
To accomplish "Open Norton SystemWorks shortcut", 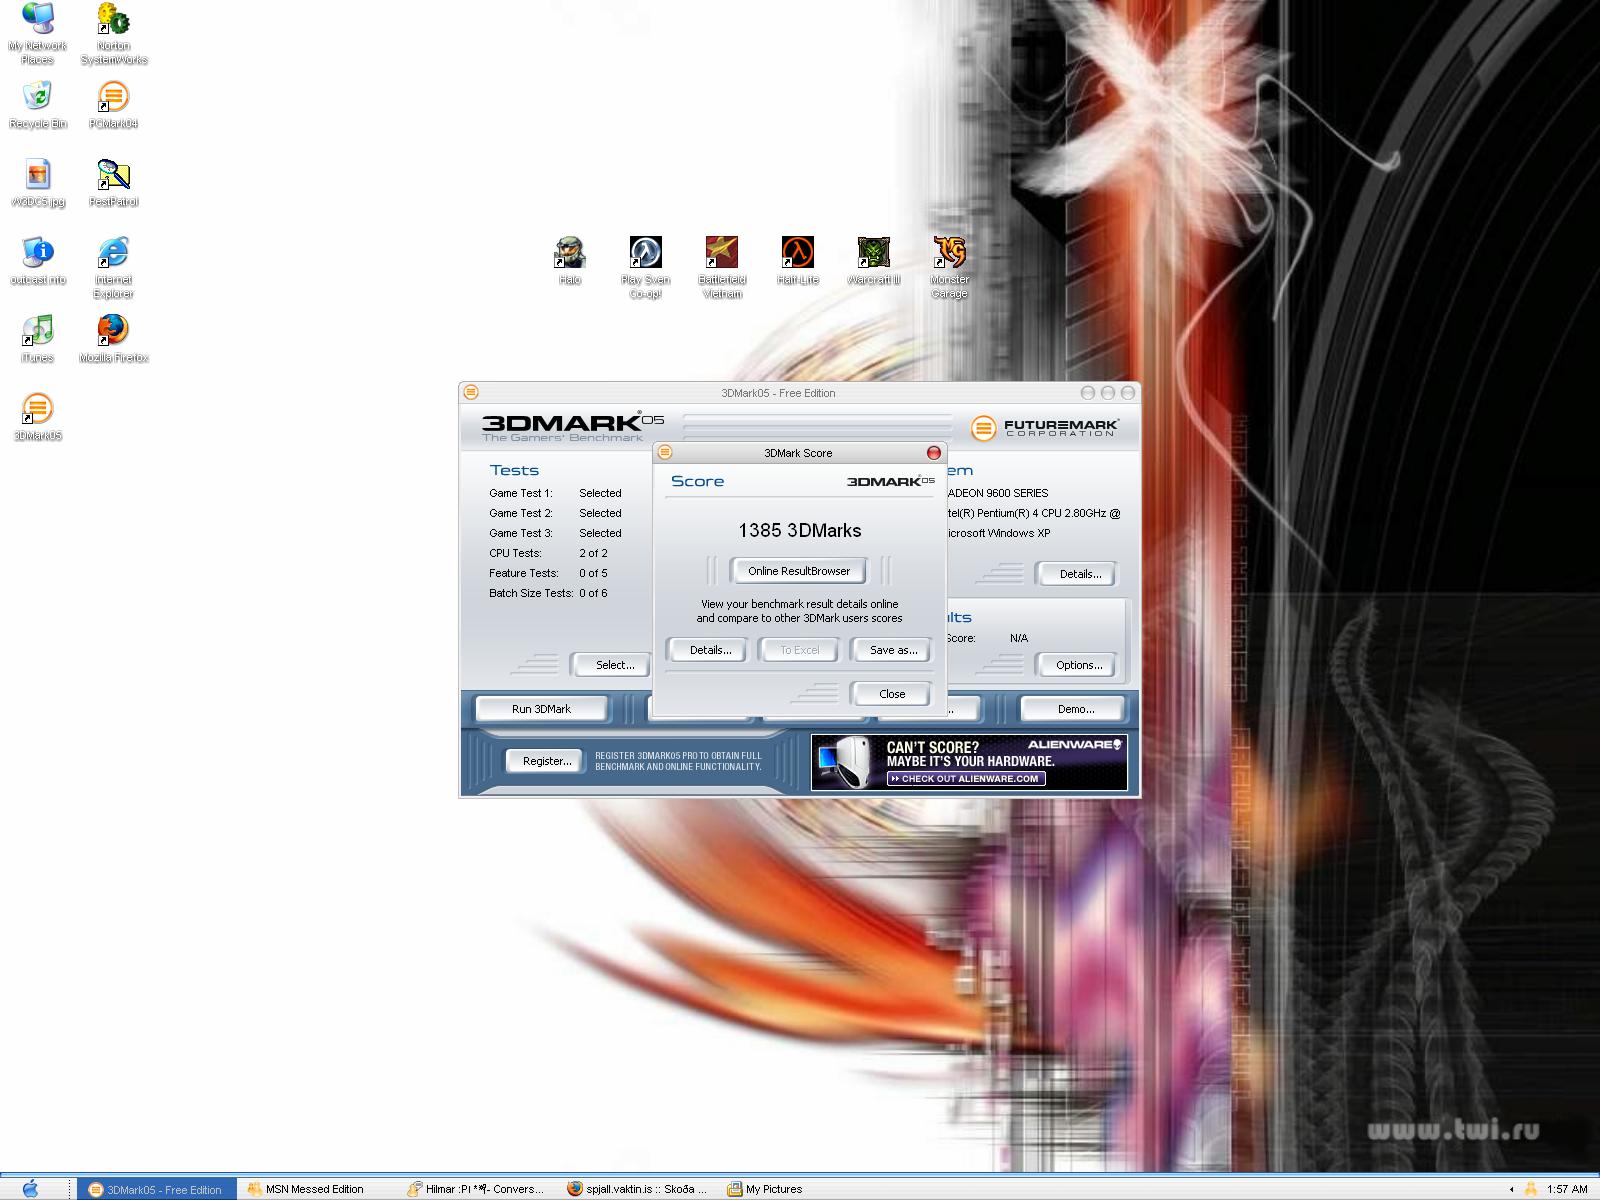I will [113, 20].
